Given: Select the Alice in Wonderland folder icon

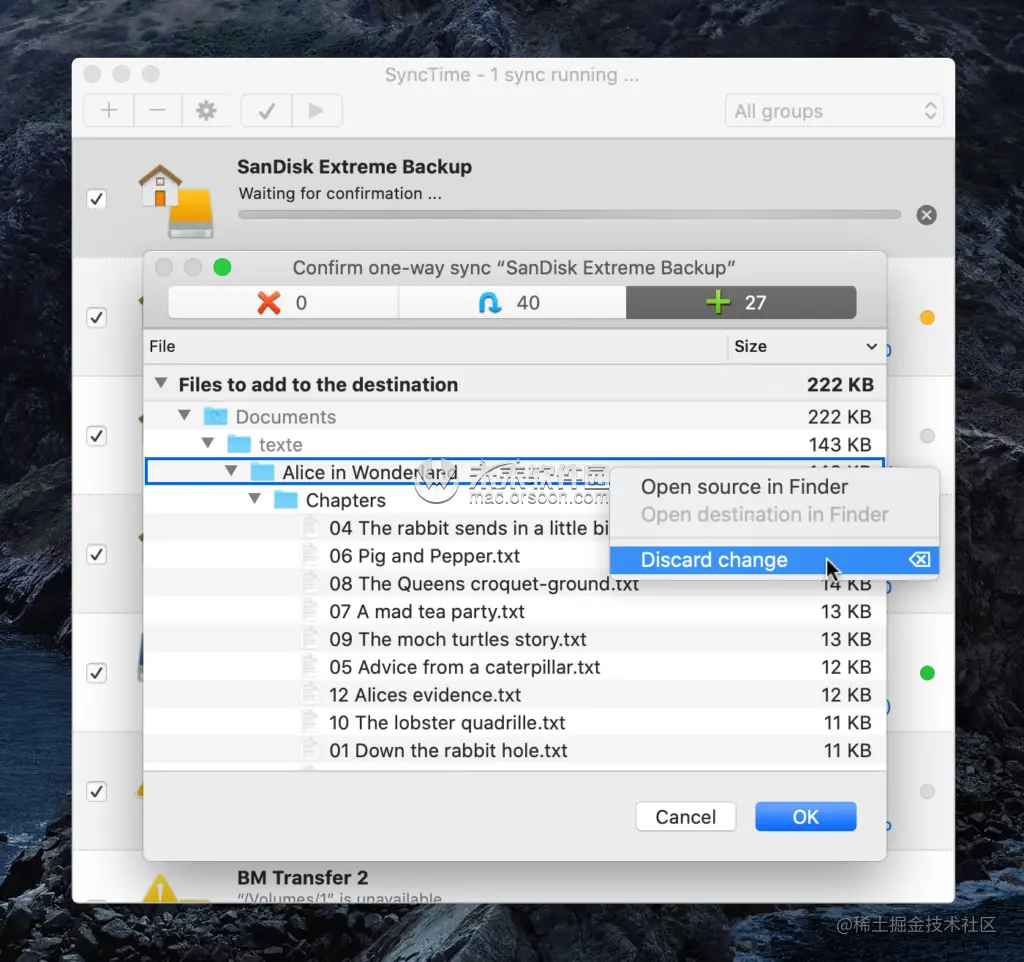Looking at the screenshot, I should tap(263, 472).
